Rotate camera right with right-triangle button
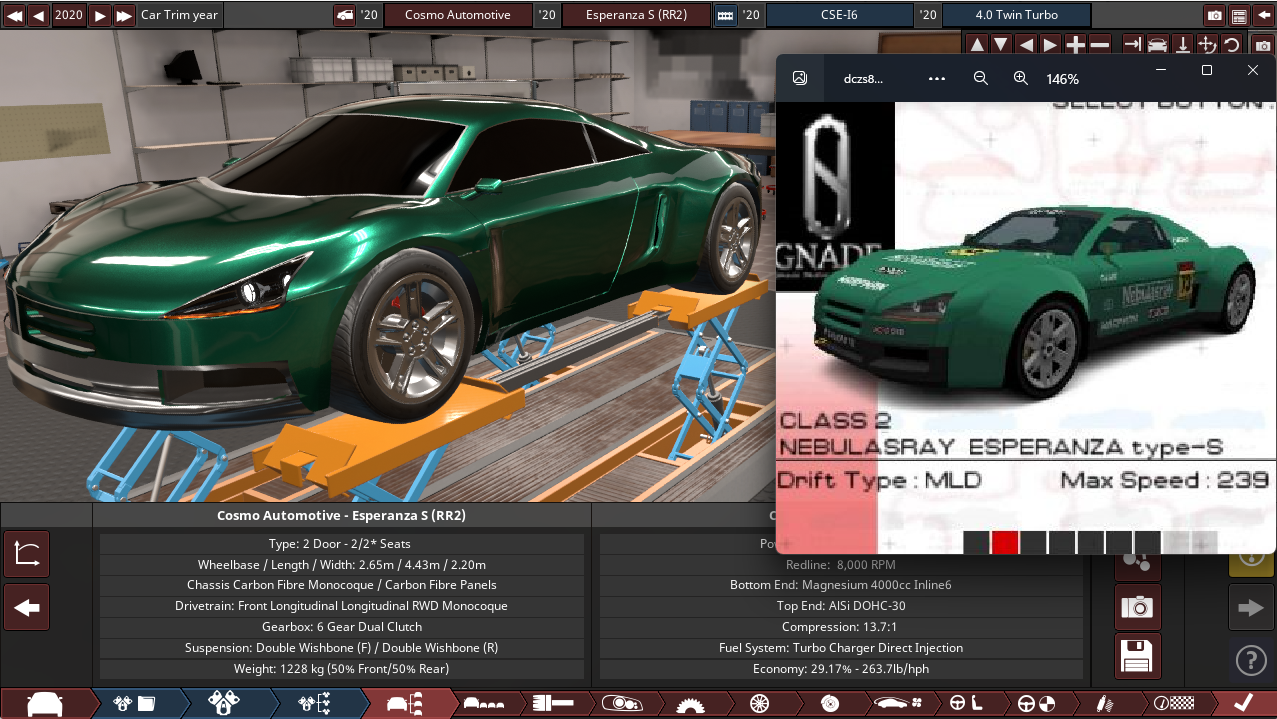Screen dimensions: 1277x719 [x=1050, y=45]
